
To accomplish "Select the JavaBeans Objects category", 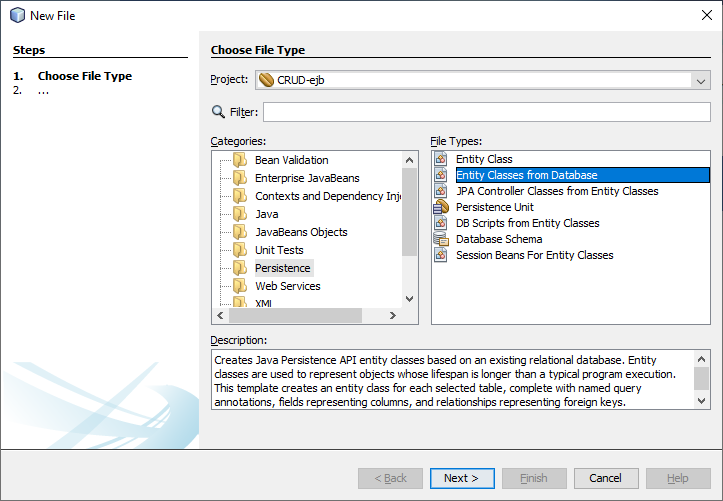I will coord(301,232).
